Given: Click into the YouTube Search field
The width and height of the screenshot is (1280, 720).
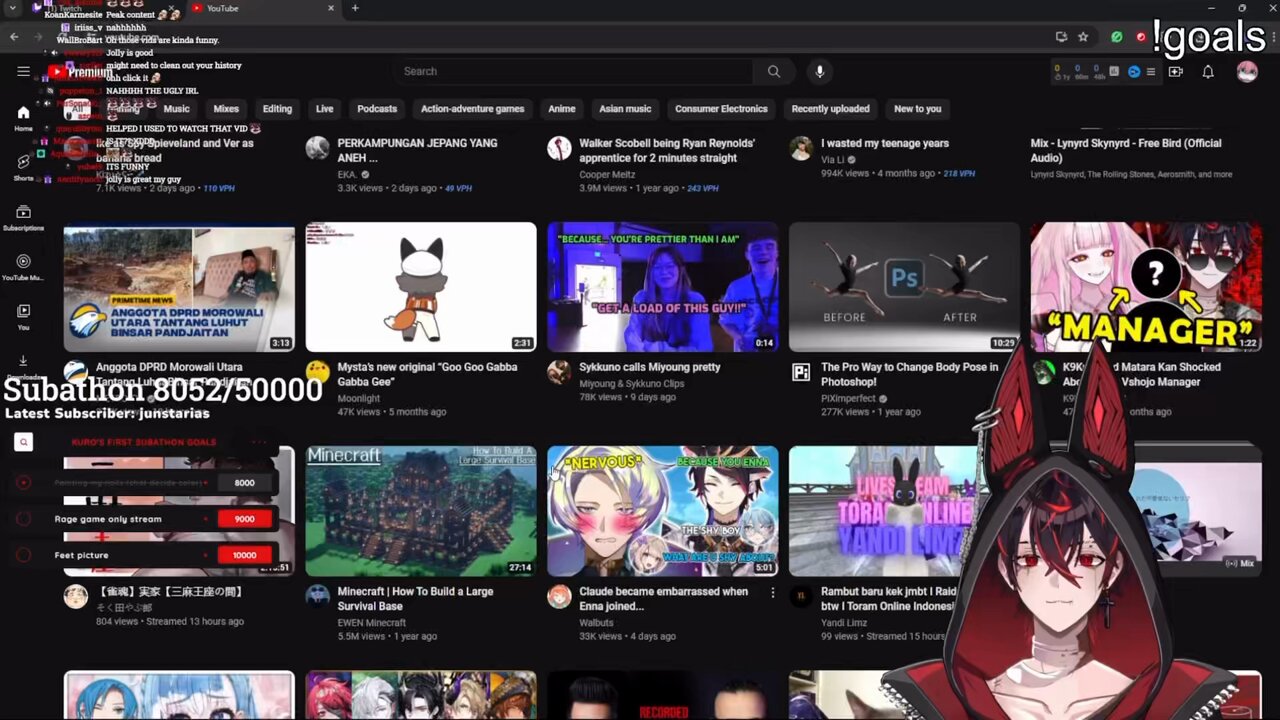Looking at the screenshot, I should click(x=575, y=71).
